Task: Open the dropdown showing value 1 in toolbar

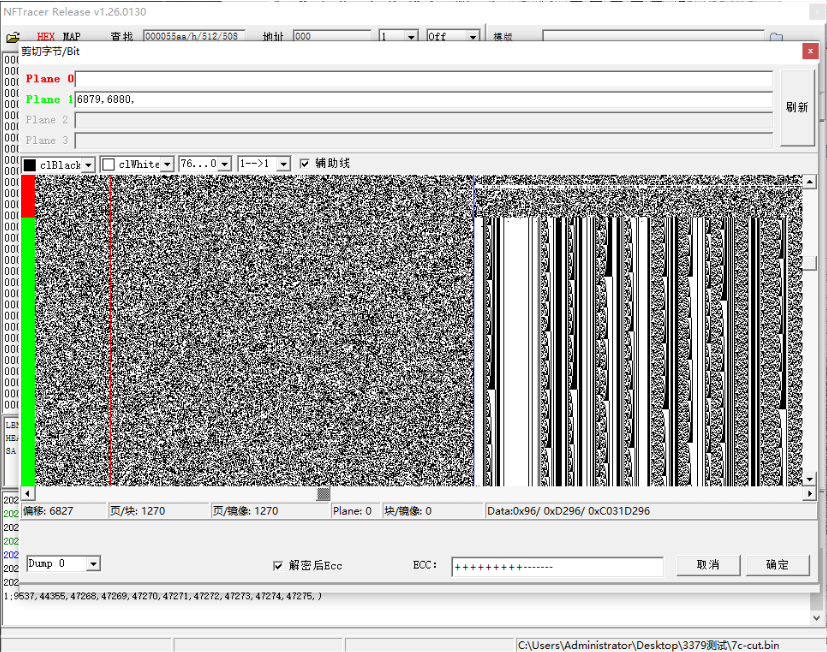Action: coord(411,36)
